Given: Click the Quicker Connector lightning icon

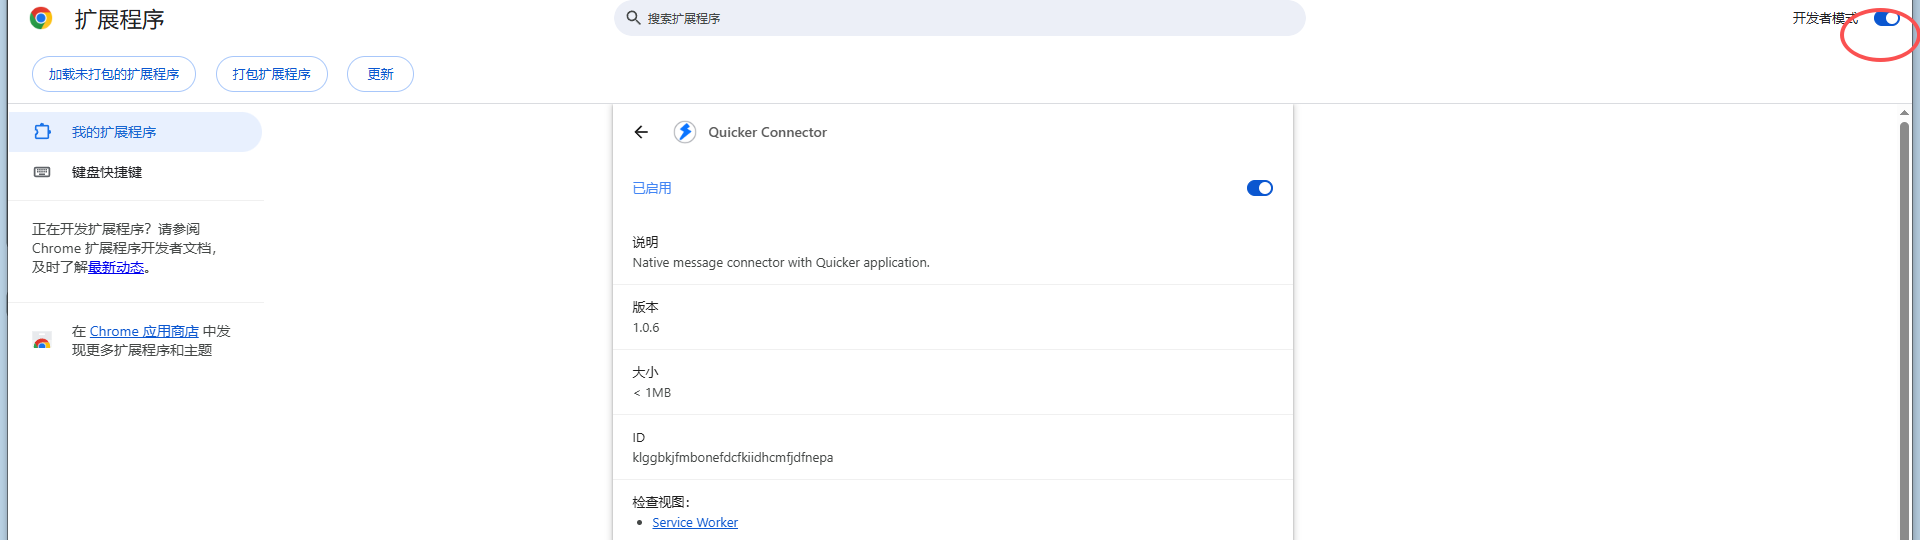Looking at the screenshot, I should coord(685,132).
